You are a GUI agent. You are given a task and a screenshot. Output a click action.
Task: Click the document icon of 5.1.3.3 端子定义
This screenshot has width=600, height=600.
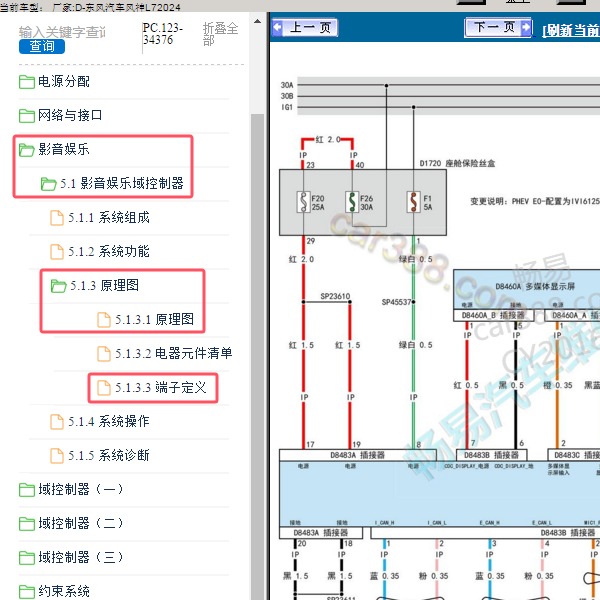tap(104, 388)
